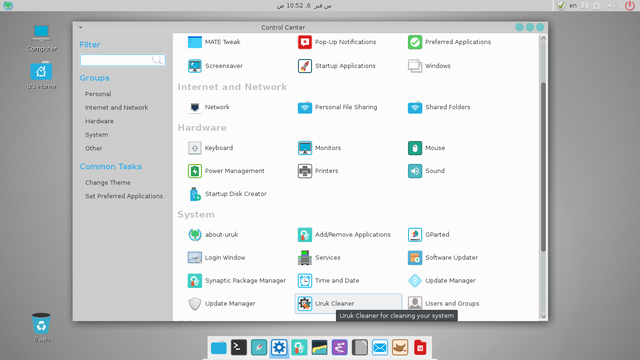Click the red power button in panel
This screenshot has width=640, height=360.
click(x=629, y=5)
